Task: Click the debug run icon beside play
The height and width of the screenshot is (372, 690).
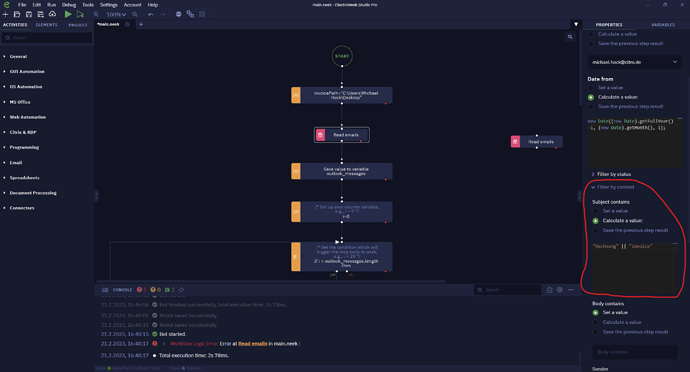Action: 80,14
